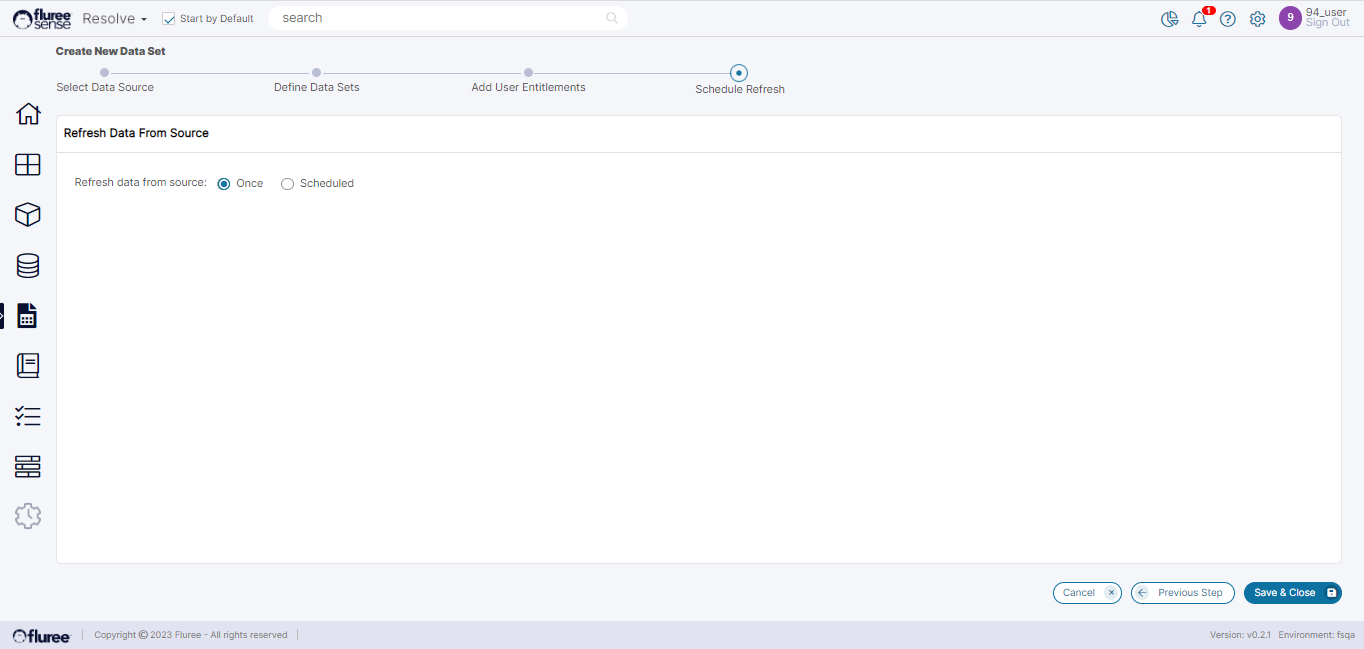Open the Home icon in sidebar
Viewport: 1364px width, 649px height.
(x=28, y=114)
